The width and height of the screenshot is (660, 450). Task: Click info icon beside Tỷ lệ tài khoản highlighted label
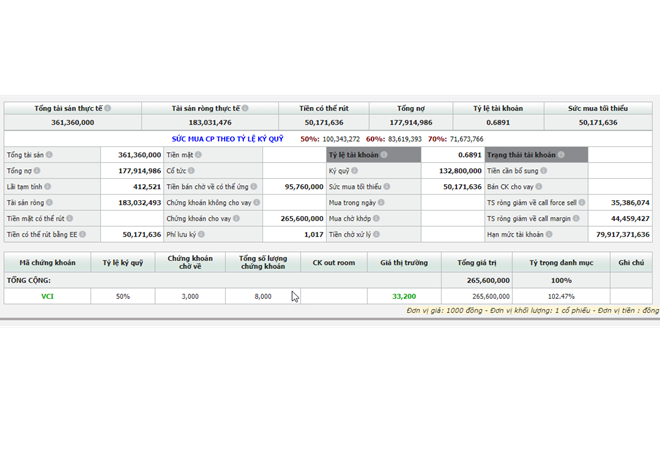[383, 155]
